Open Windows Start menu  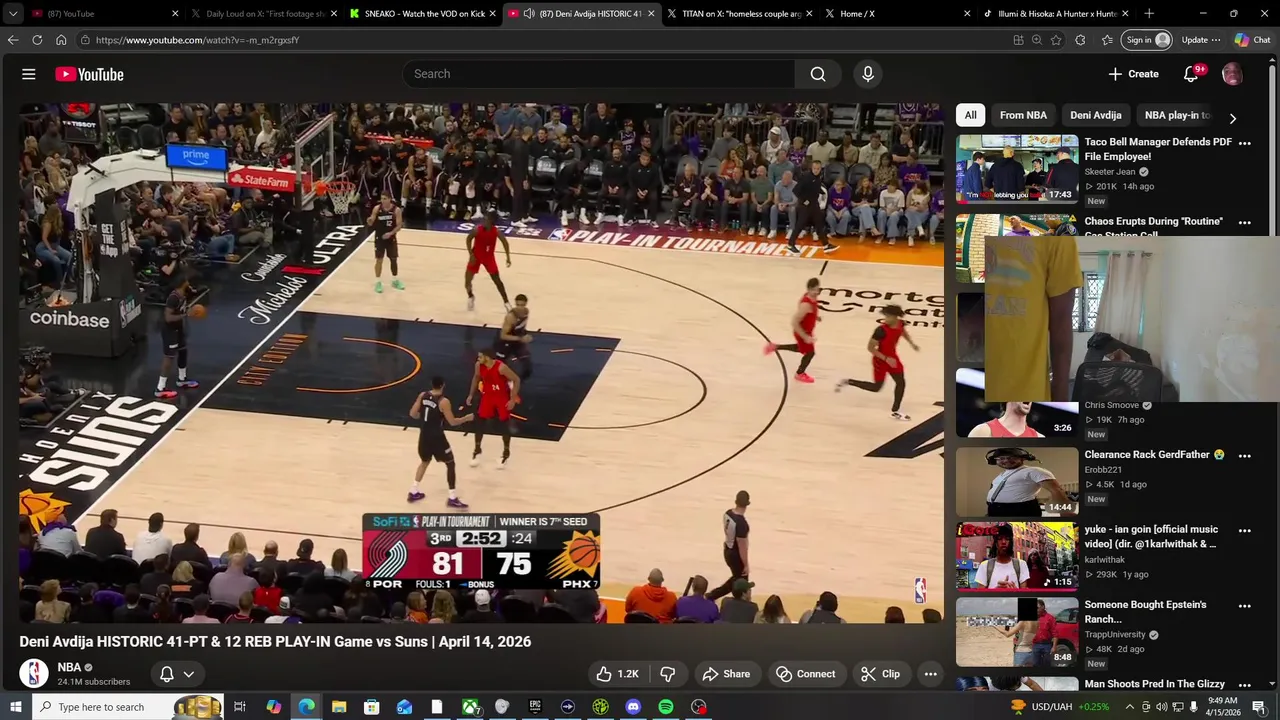click(15, 707)
